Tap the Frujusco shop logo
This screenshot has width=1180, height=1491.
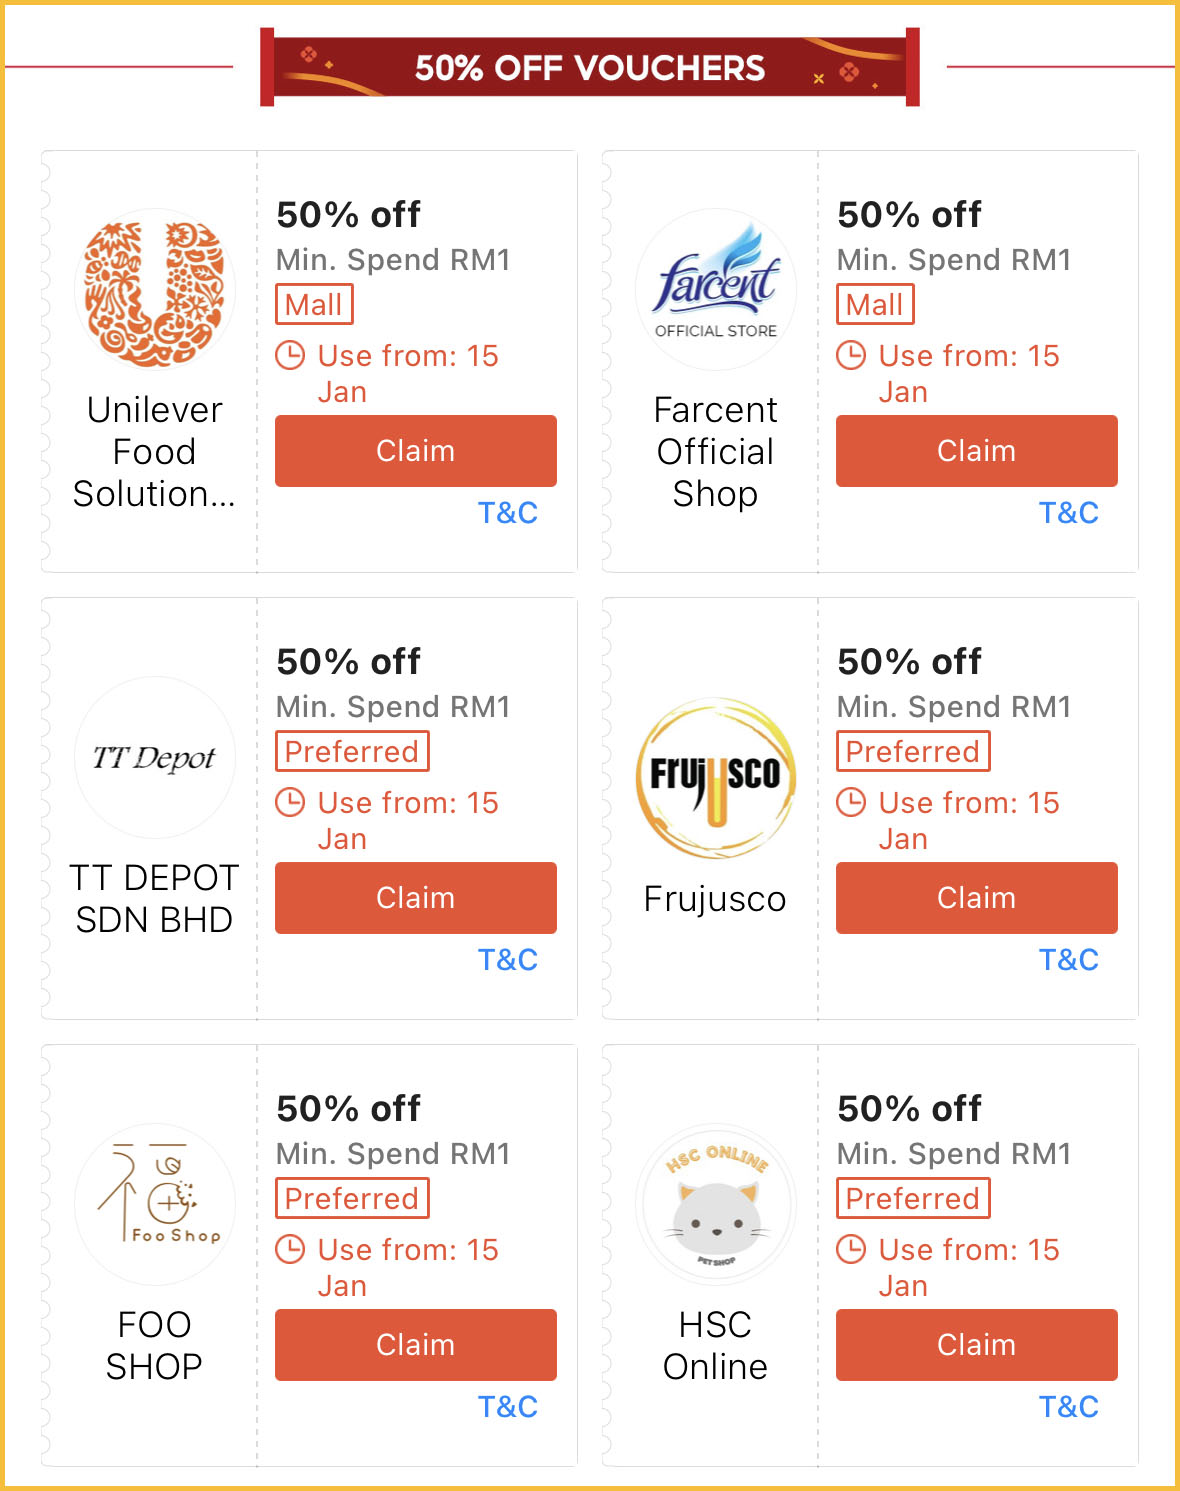(x=716, y=778)
